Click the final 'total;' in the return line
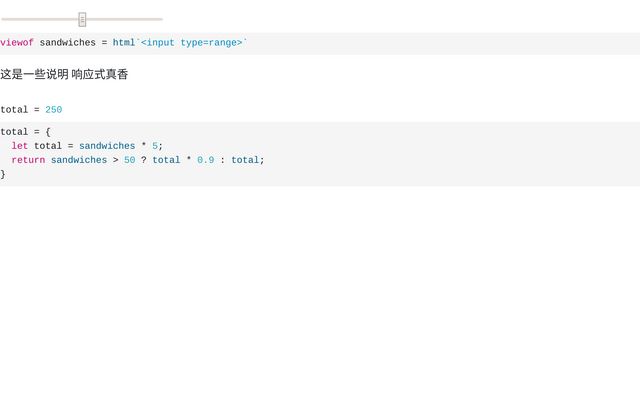The width and height of the screenshot is (640, 400). click(x=248, y=160)
